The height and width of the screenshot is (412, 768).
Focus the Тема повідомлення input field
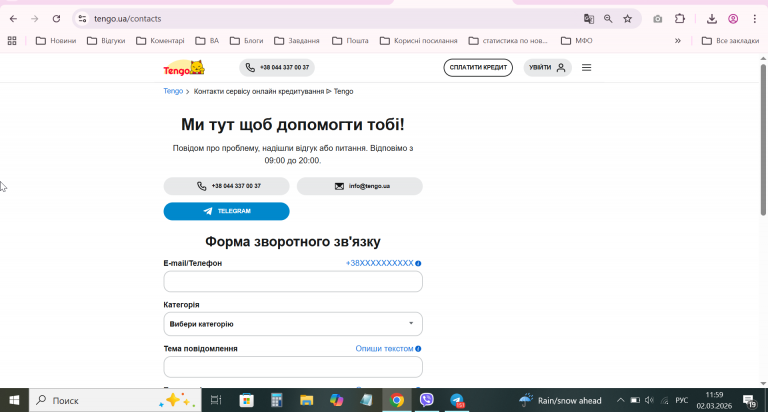click(293, 367)
